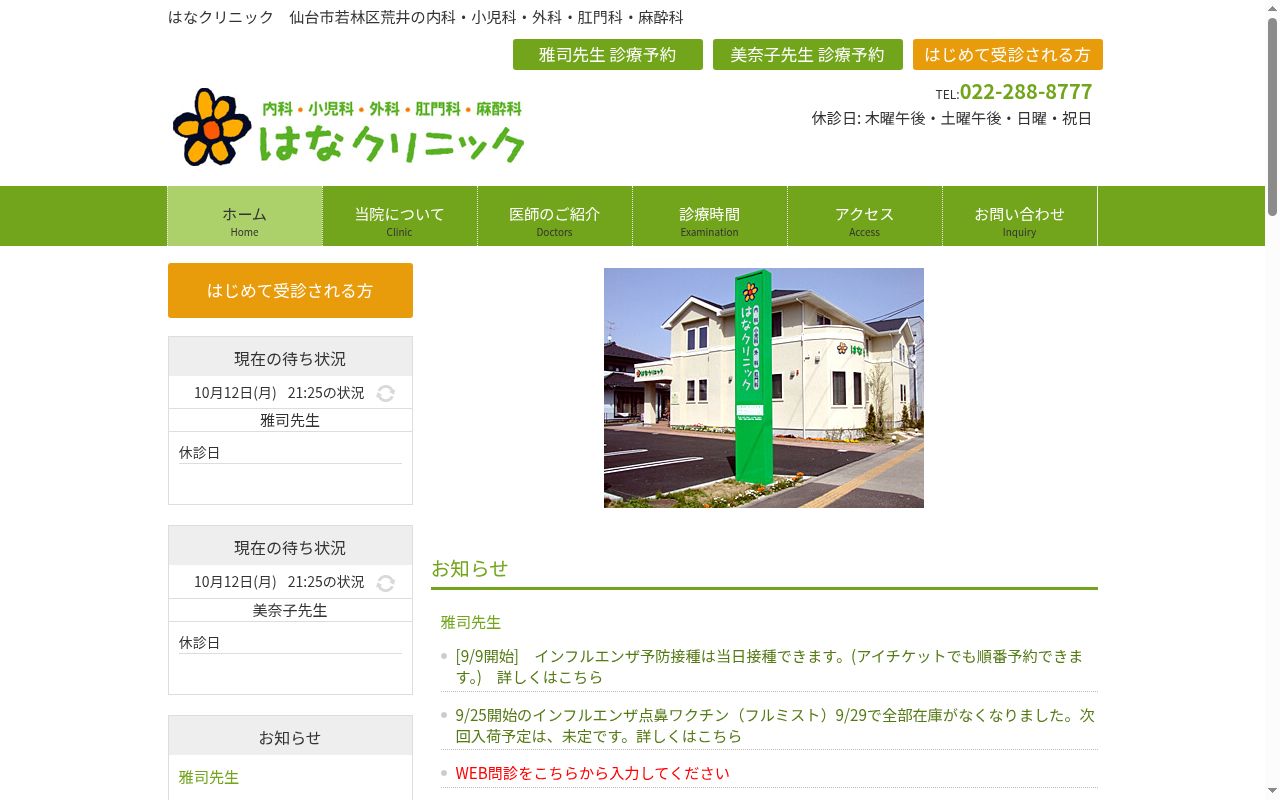This screenshot has width=1280, height=800.
Task: Click 休診日 text under 美奈子先生
Action: (200, 643)
